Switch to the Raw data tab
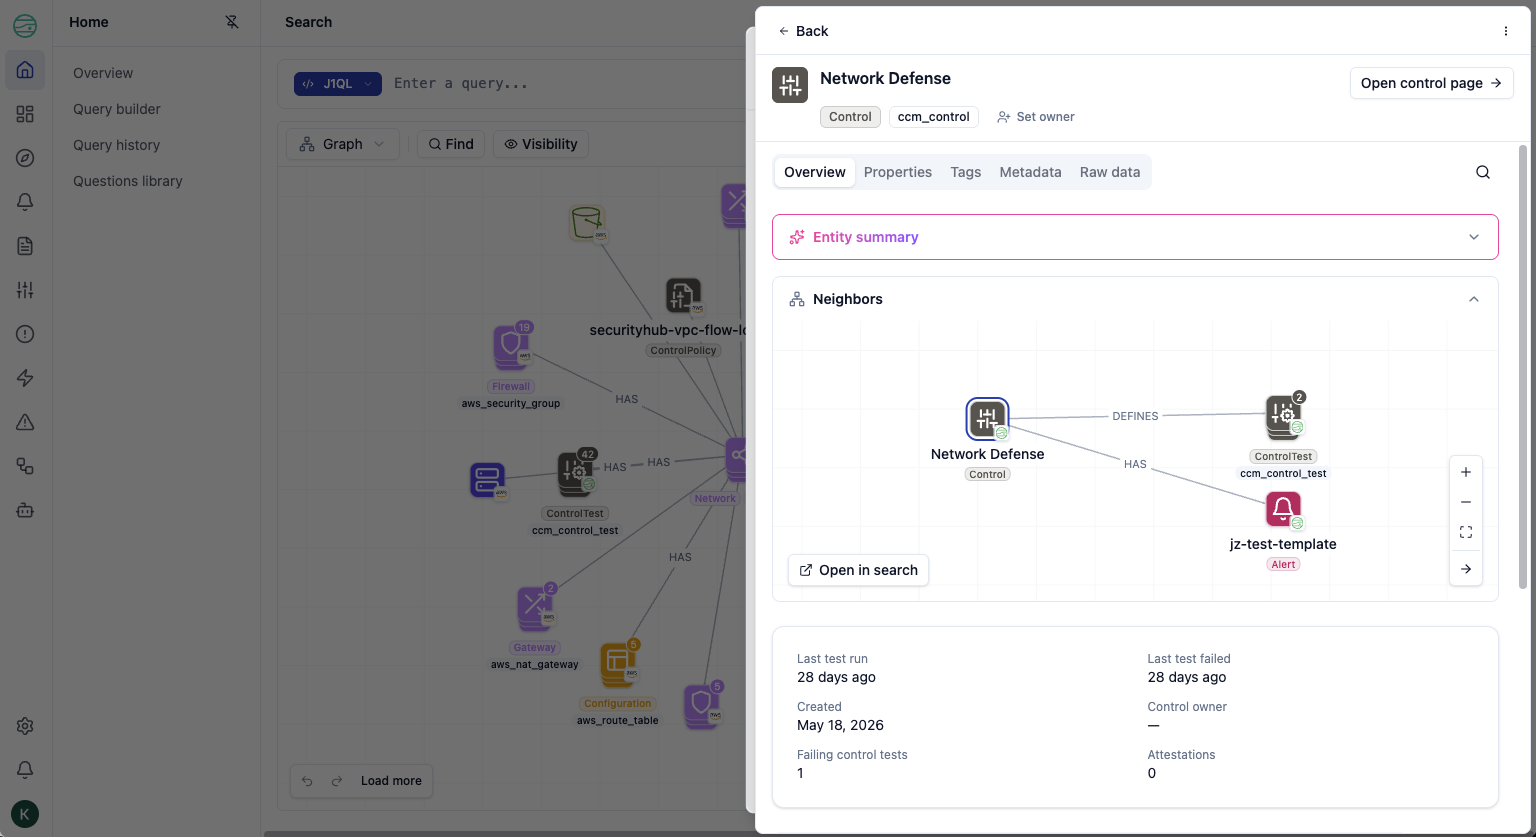This screenshot has height=837, width=1536. pyautogui.click(x=1110, y=172)
